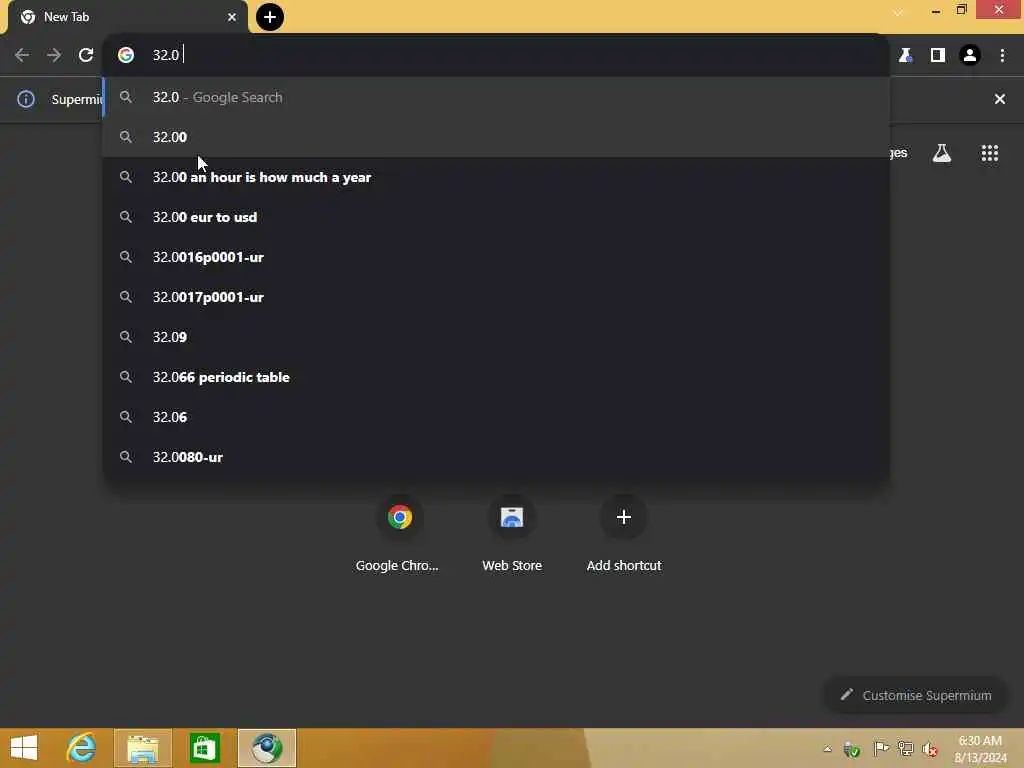Viewport: 1024px width, 768px height.
Task: Go forward to the next page
Action: 54,55
